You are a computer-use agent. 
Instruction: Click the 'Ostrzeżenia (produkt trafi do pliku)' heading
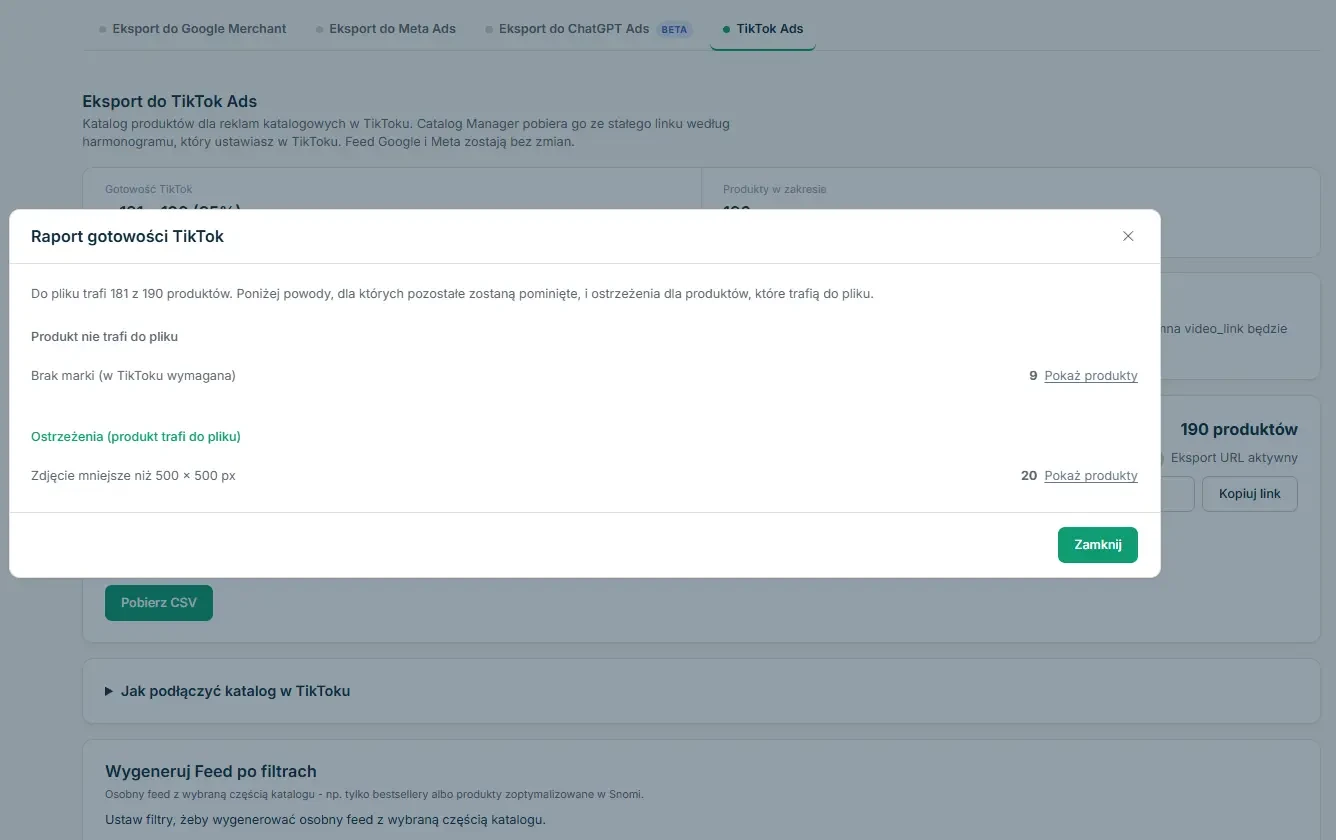136,437
